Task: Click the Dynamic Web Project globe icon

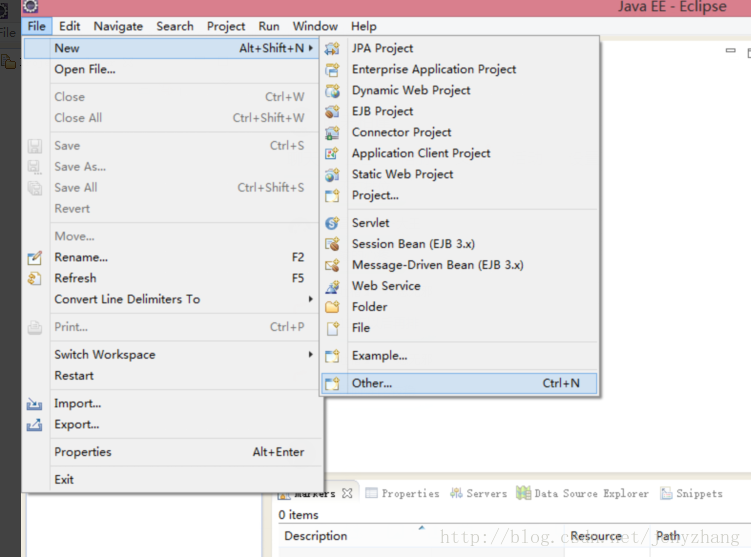Action: point(332,91)
